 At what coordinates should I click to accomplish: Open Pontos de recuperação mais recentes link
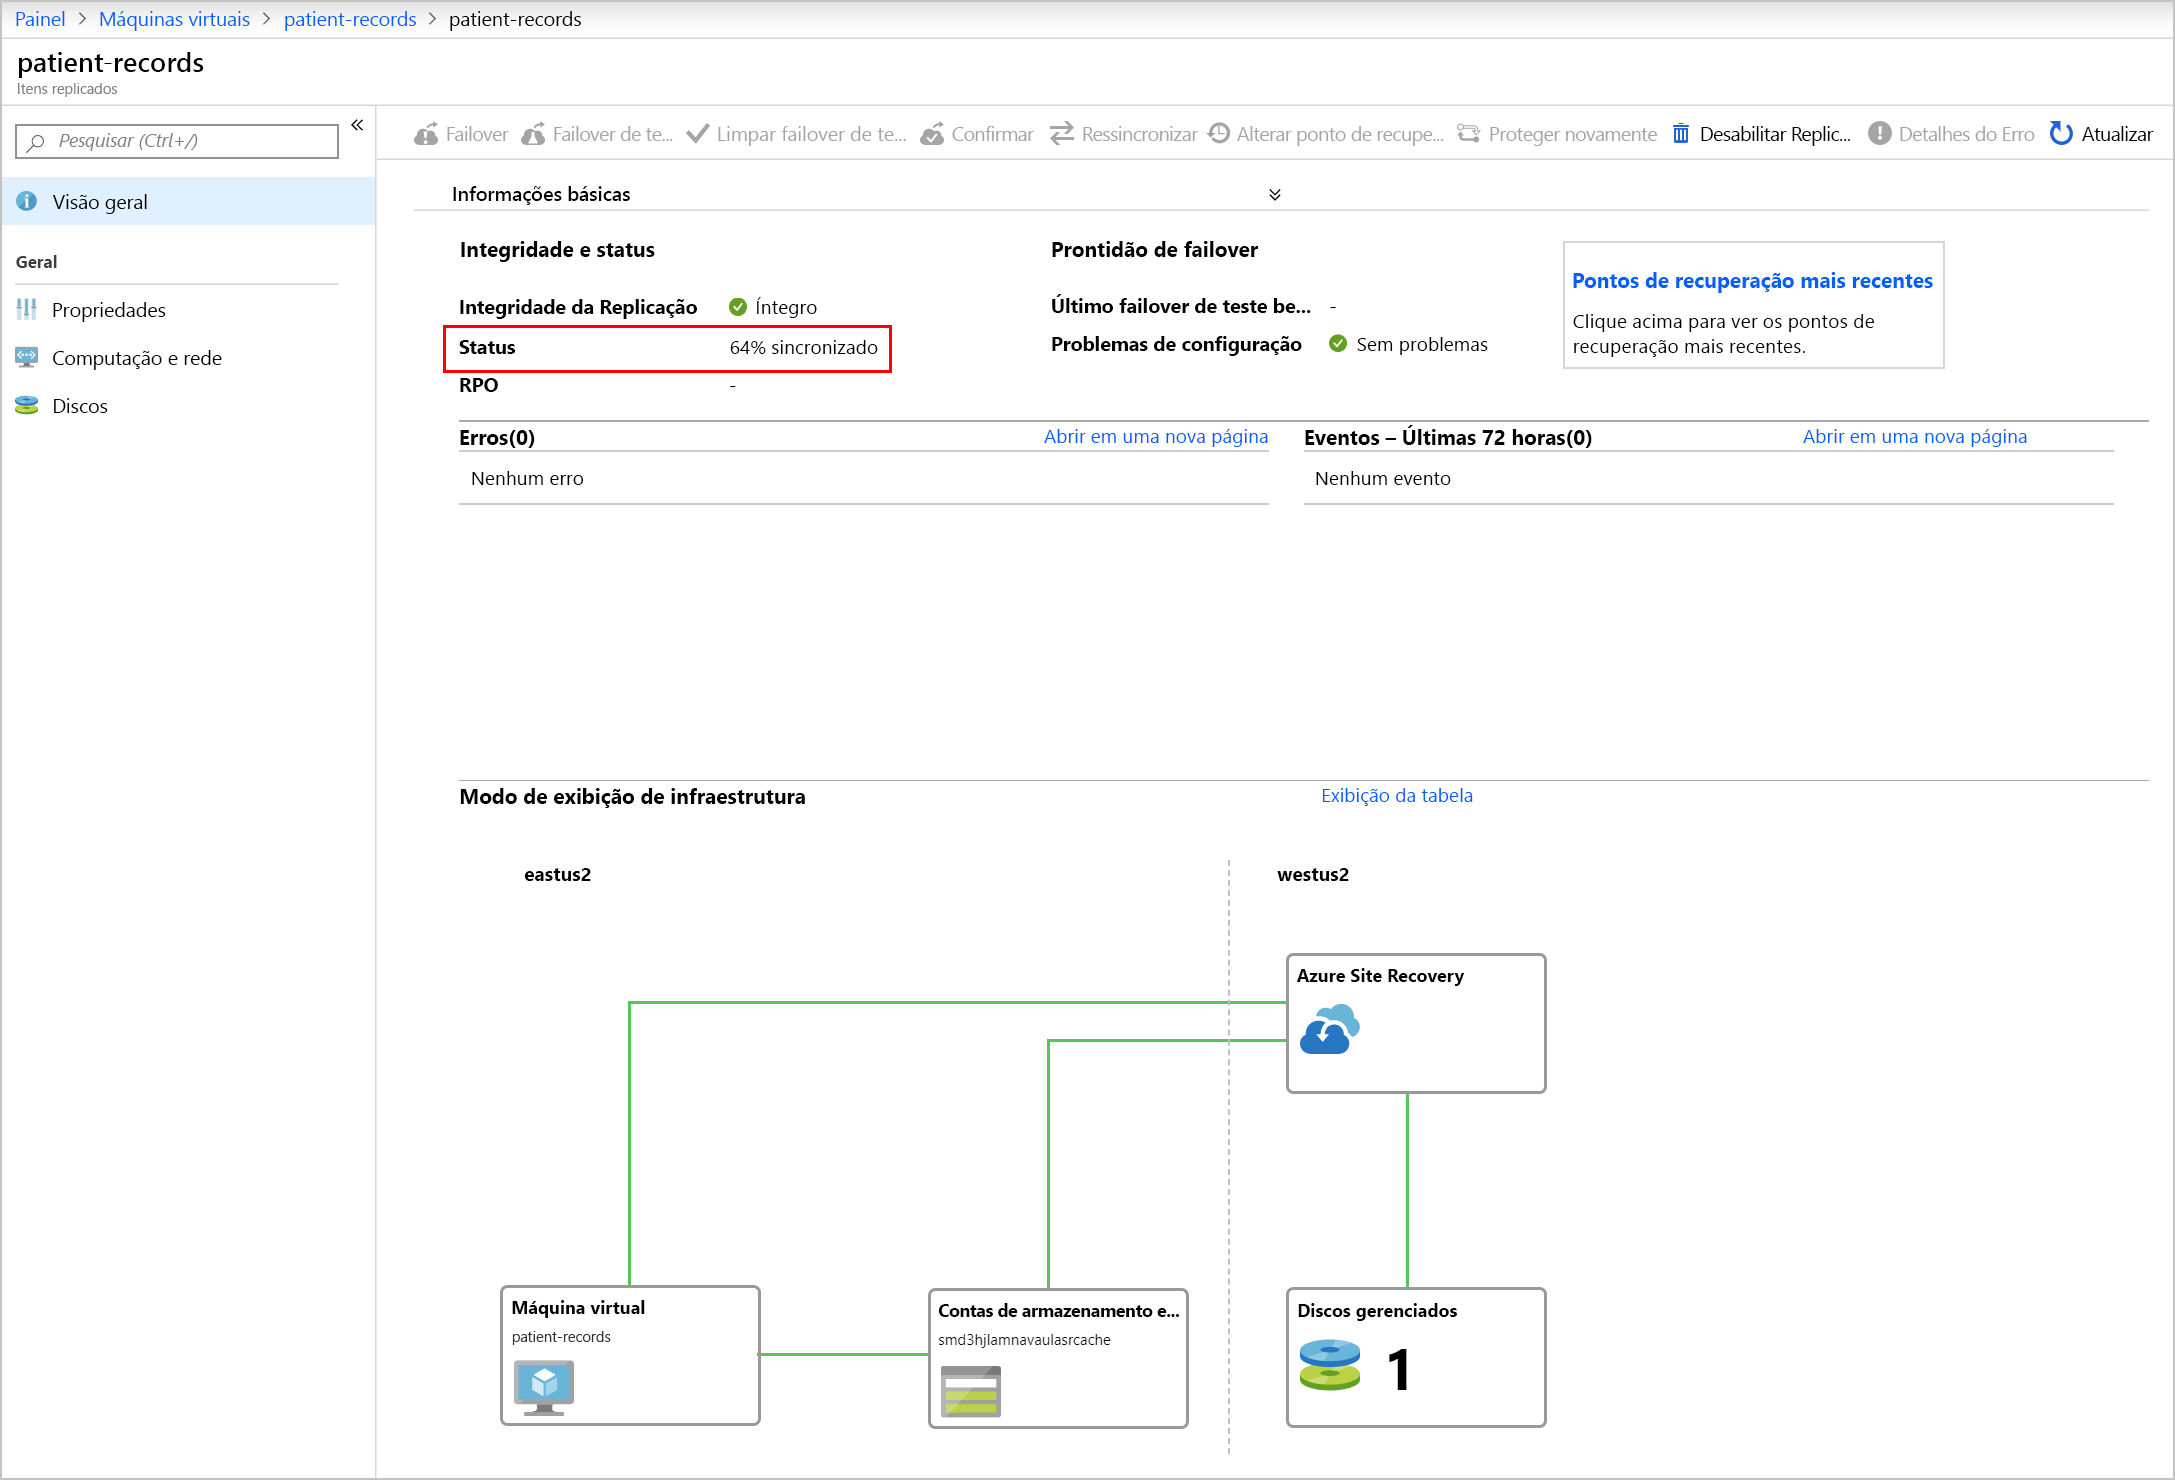(x=1752, y=281)
